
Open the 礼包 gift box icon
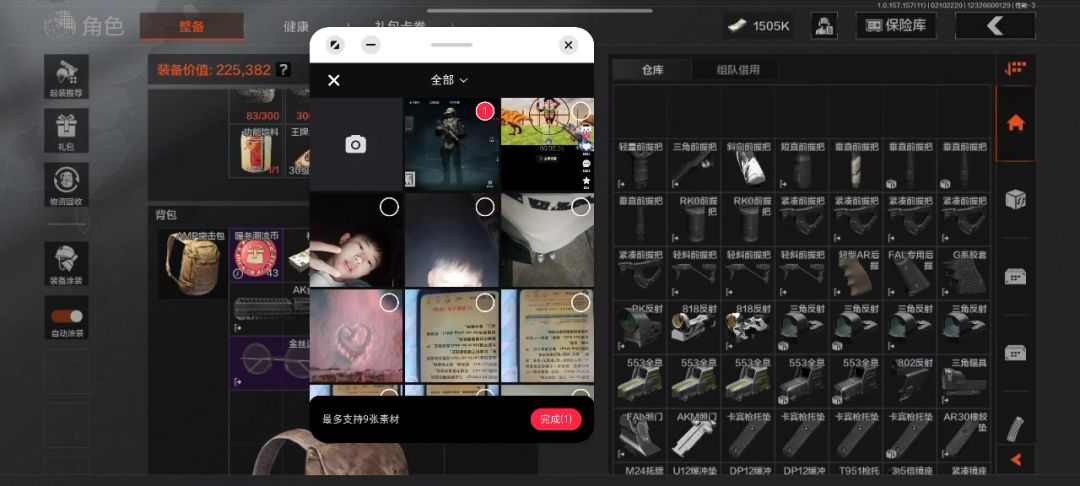coord(66,131)
